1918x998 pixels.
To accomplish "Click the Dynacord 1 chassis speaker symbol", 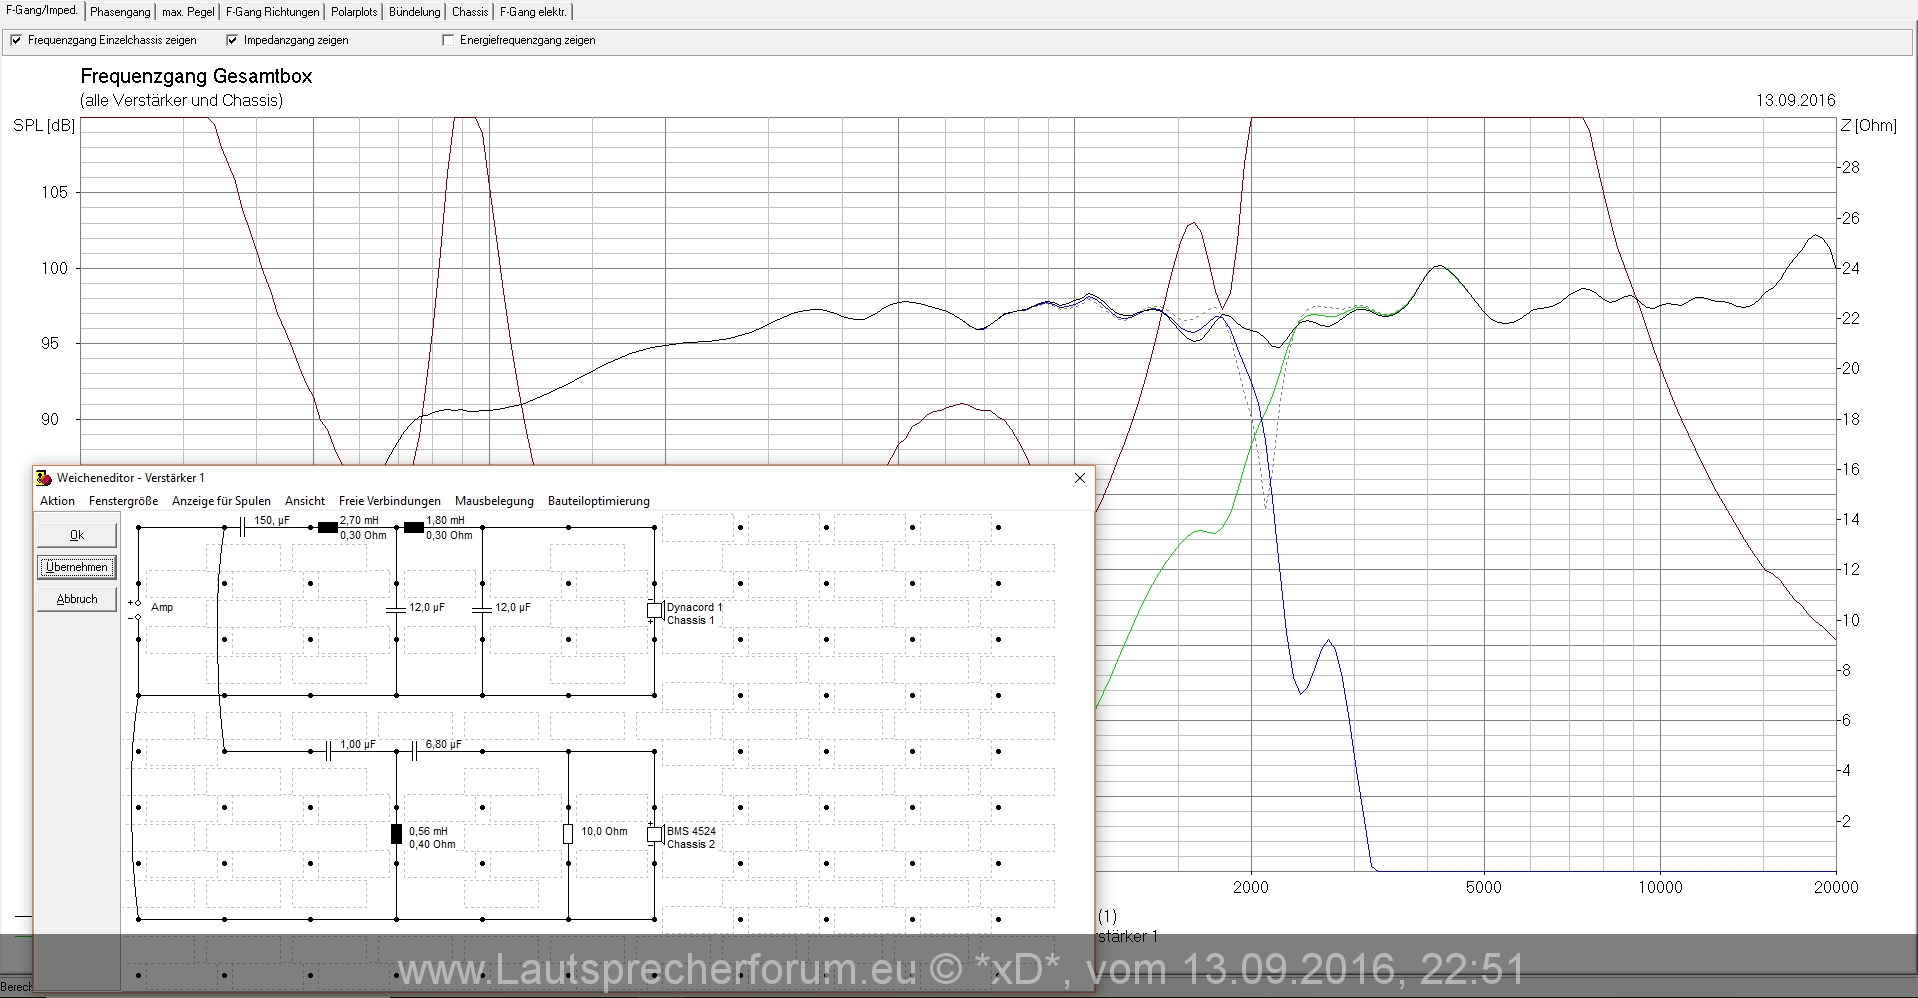I will (x=654, y=610).
